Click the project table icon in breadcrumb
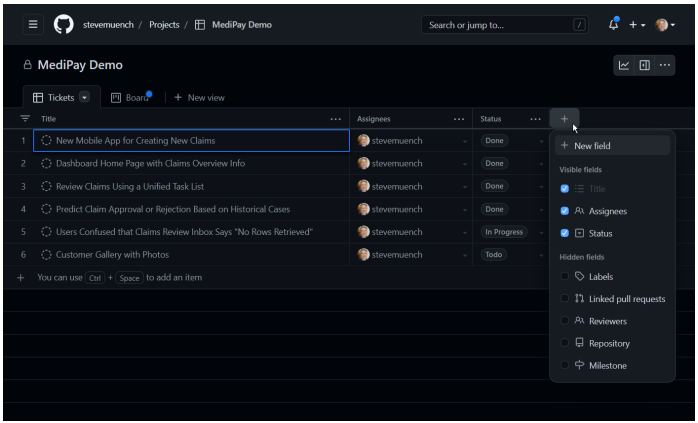The width and height of the screenshot is (698, 423). click(200, 25)
